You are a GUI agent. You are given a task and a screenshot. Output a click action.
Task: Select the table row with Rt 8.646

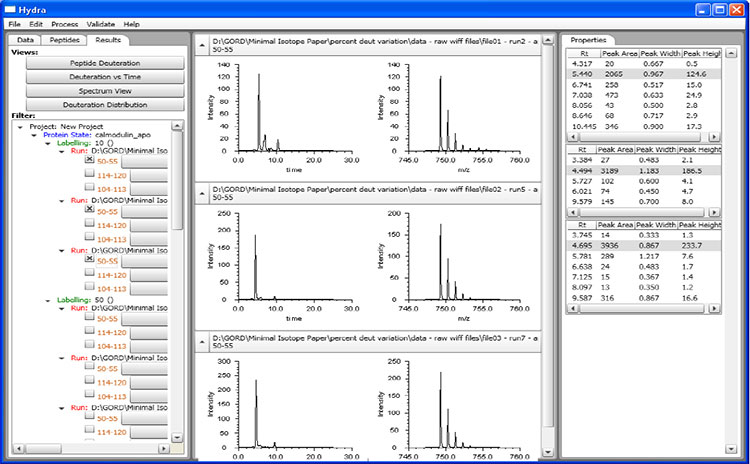click(644, 116)
